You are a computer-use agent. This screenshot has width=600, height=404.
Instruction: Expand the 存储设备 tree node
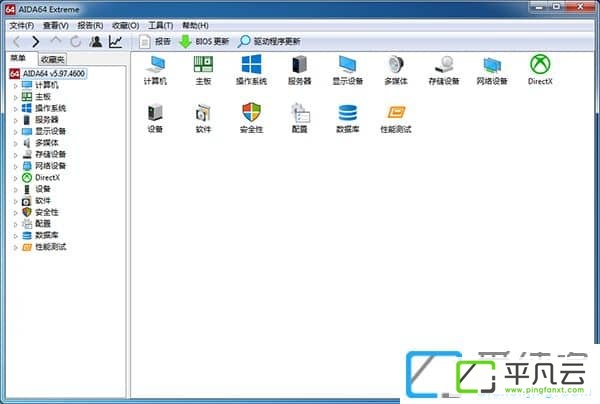(16, 155)
